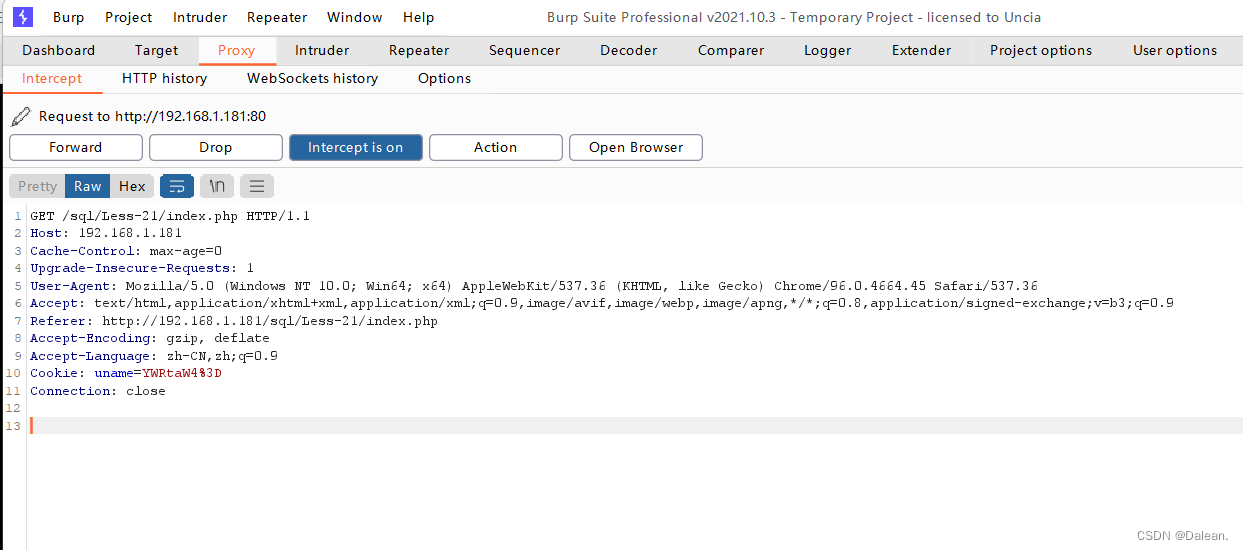Click the Request to http://192.168.1.181:80 label

152,116
